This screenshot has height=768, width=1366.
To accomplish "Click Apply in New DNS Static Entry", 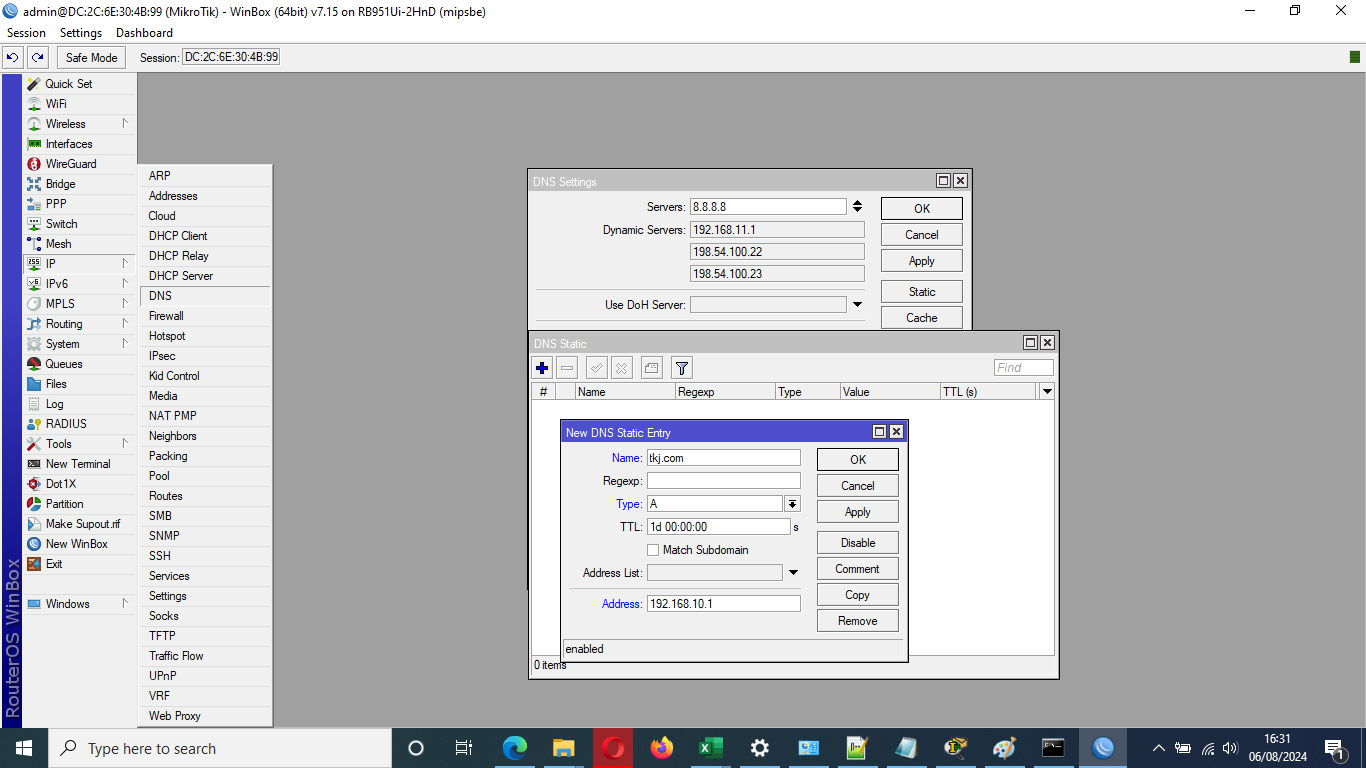I will [x=858, y=512].
